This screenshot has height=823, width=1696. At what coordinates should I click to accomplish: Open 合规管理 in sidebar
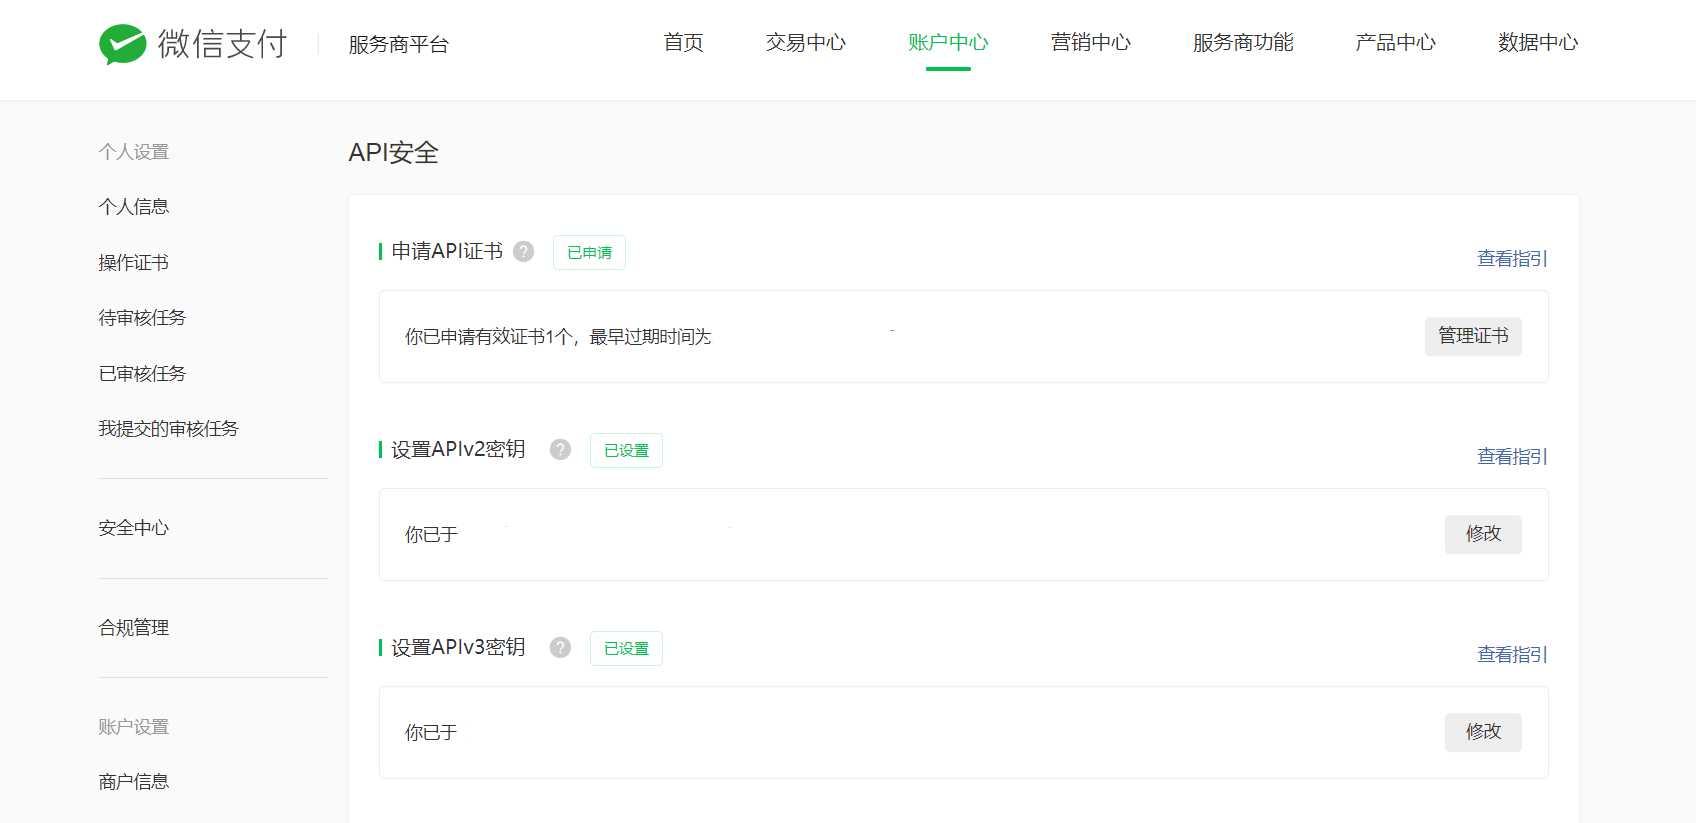coord(134,628)
